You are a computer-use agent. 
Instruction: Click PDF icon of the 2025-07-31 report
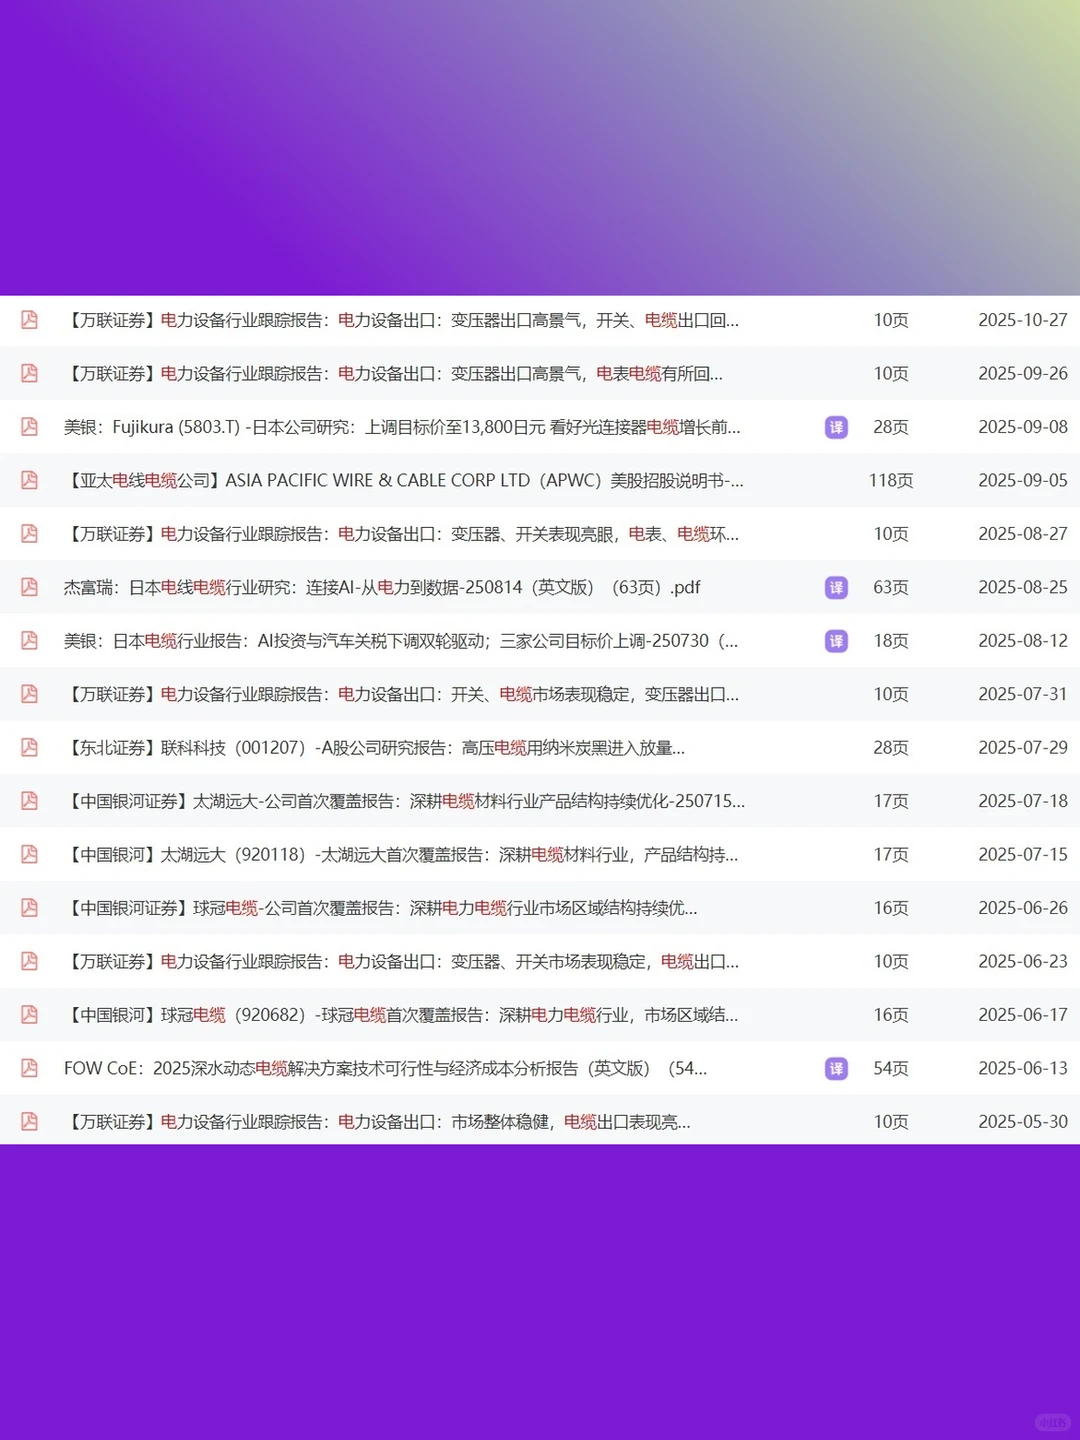click(x=29, y=694)
